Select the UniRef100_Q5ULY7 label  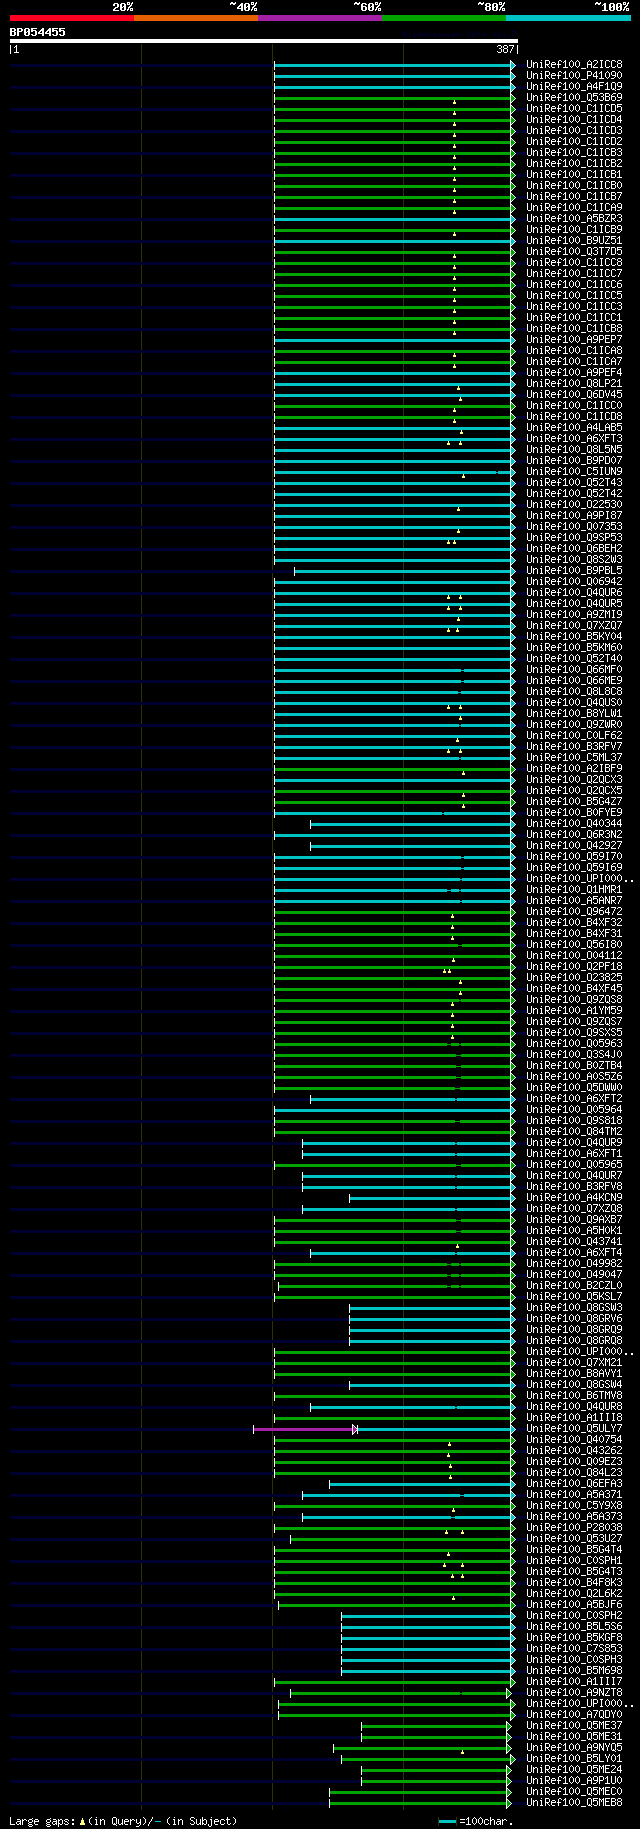[574, 1429]
